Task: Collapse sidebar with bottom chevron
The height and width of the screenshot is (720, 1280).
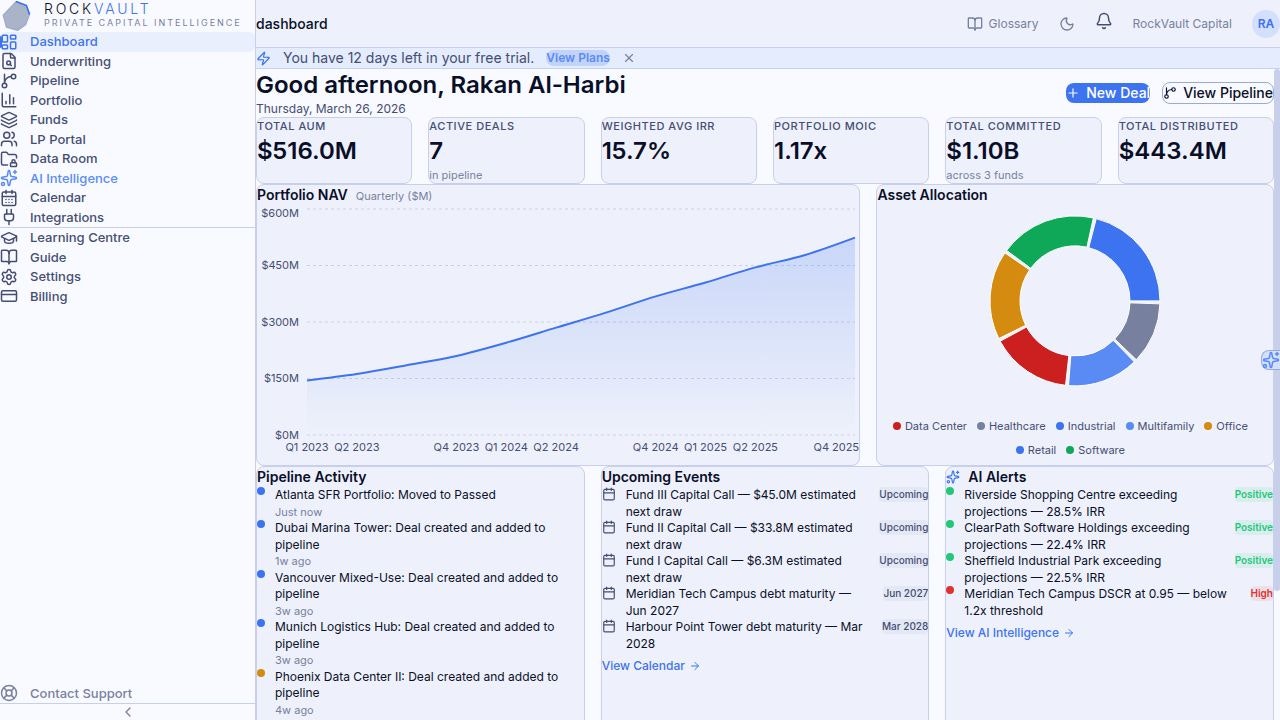Action: (128, 712)
